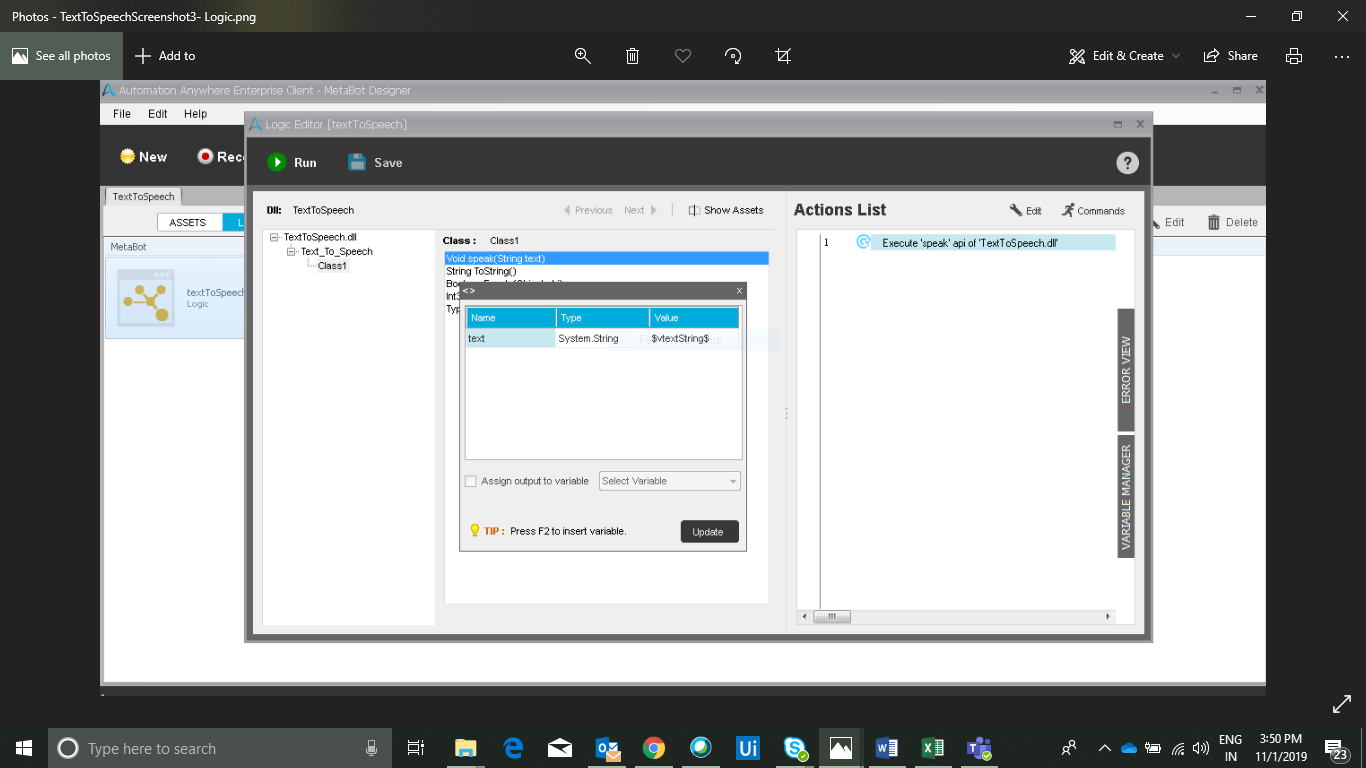Click the green Run icon in Logic Editor
1366x768 pixels.
tap(277, 162)
